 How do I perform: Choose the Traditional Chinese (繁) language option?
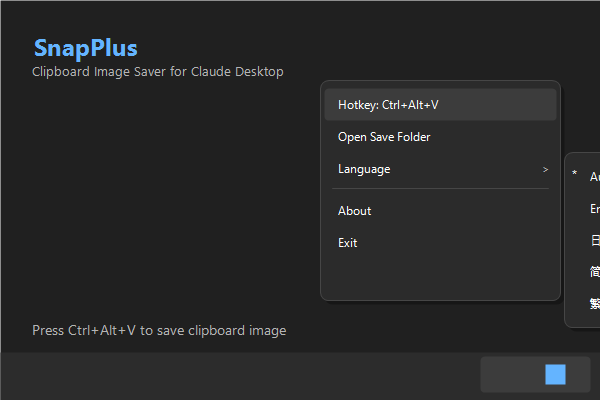tap(595, 304)
